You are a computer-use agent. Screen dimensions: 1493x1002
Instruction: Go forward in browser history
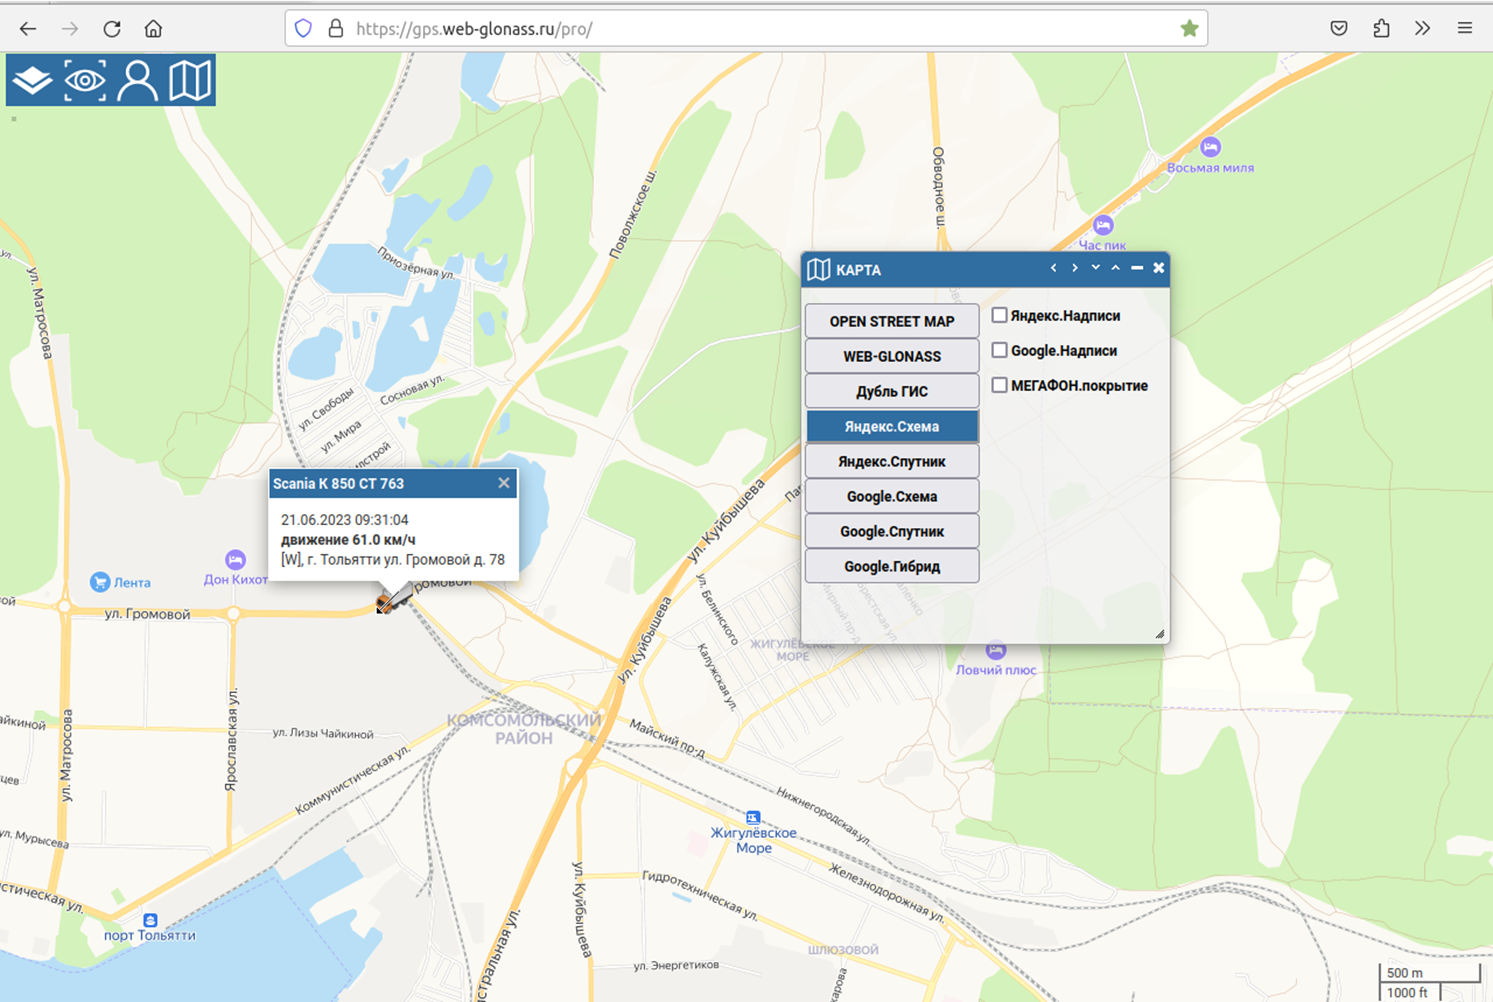[x=70, y=28]
